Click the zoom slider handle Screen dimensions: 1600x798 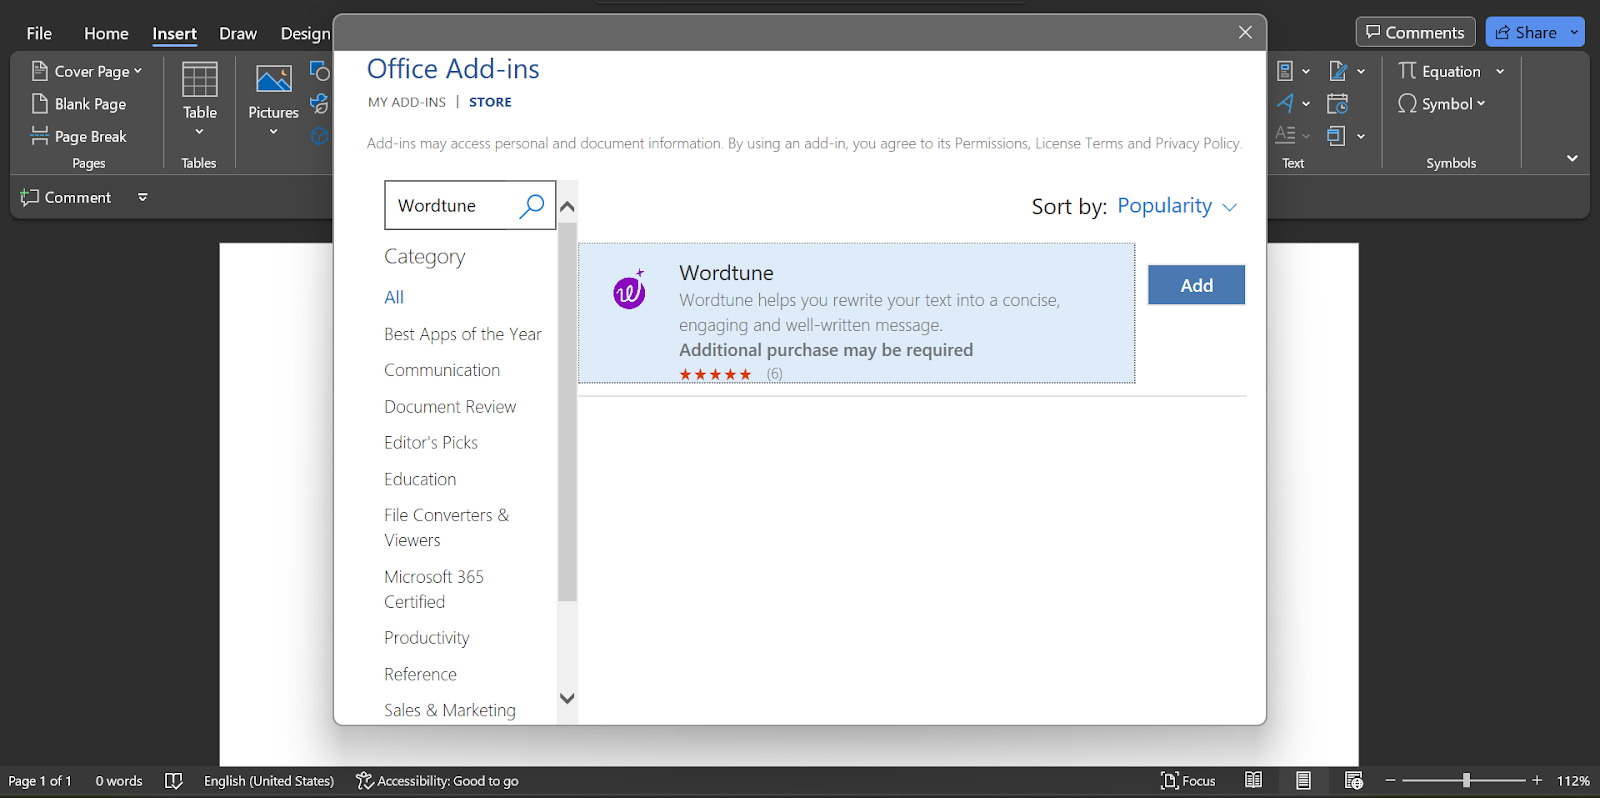1466,781
